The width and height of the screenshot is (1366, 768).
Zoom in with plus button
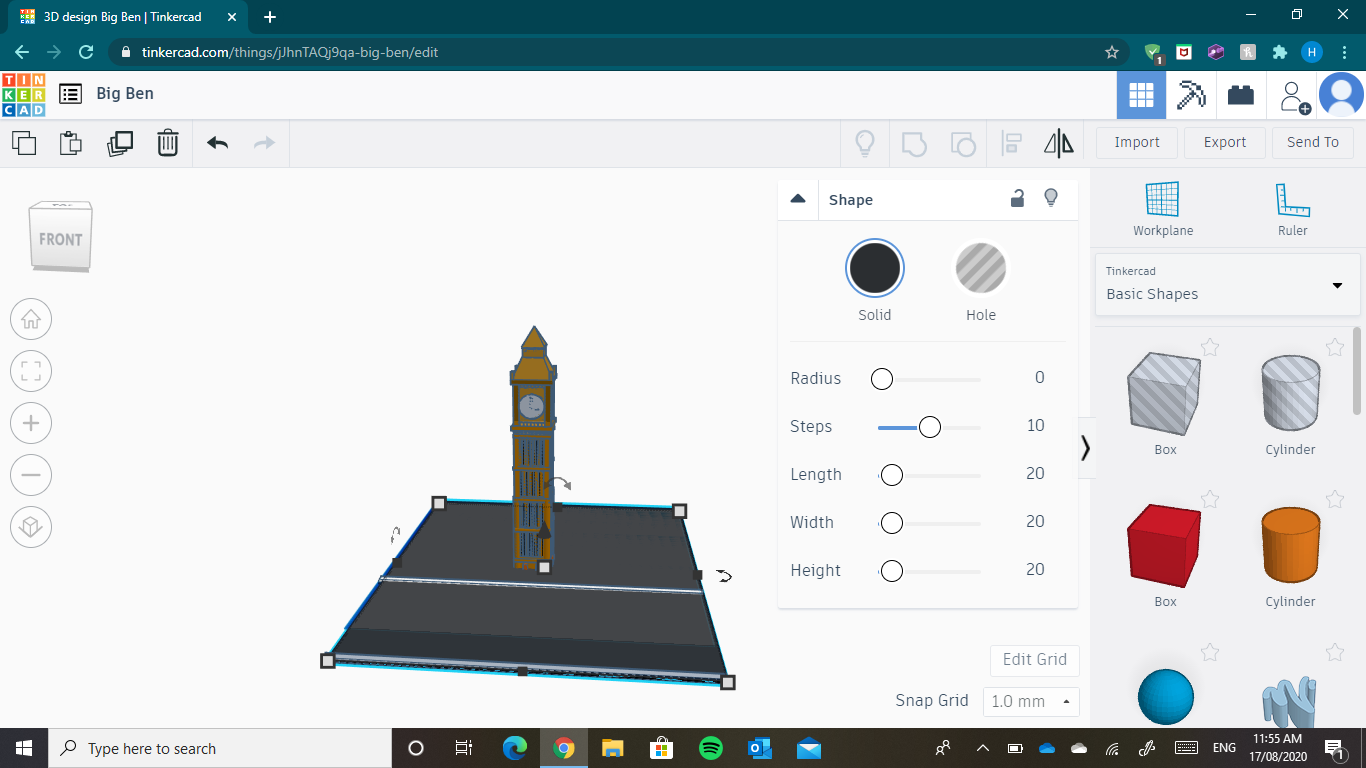point(31,423)
